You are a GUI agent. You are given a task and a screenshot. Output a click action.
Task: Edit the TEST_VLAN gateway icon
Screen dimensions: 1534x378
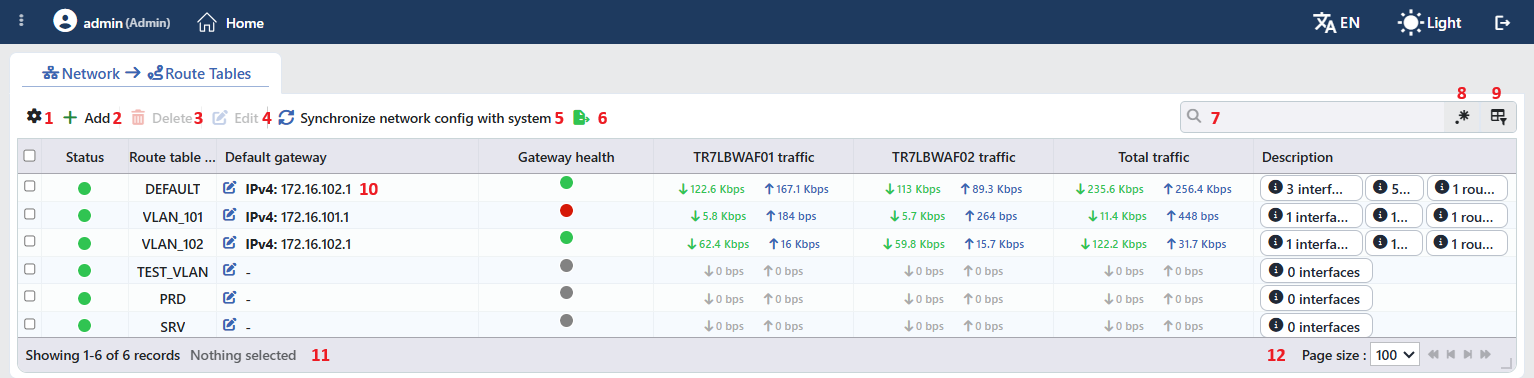pos(230,269)
